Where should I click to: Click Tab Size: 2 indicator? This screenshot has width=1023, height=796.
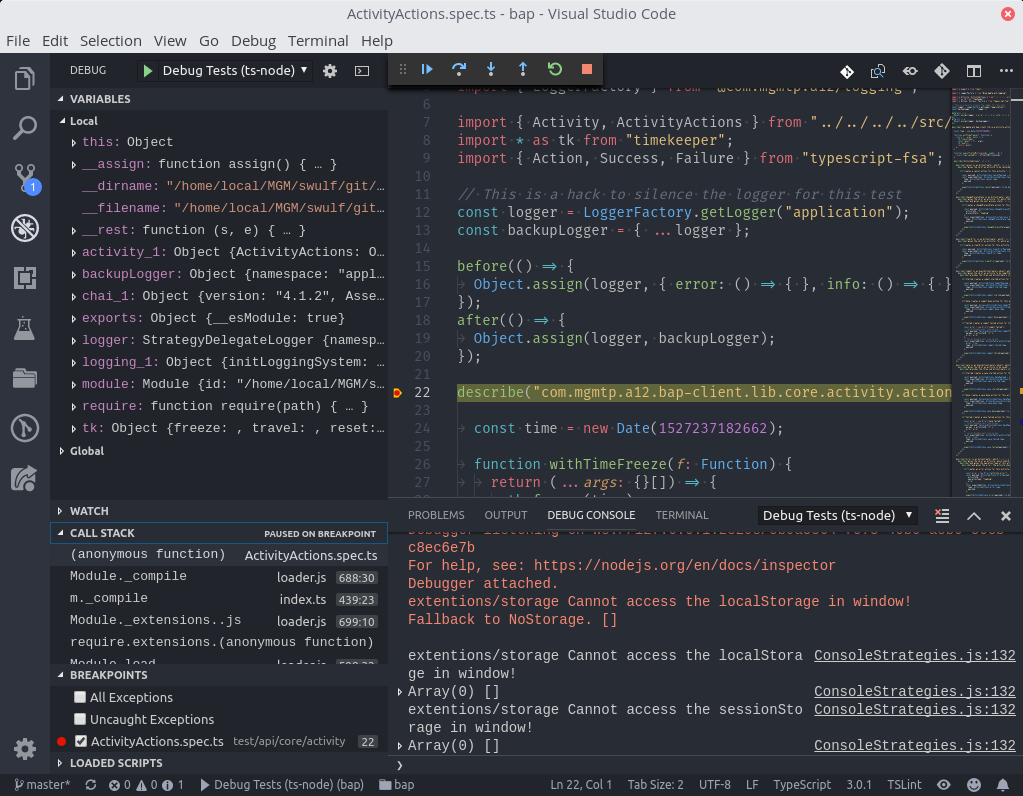coord(656,784)
